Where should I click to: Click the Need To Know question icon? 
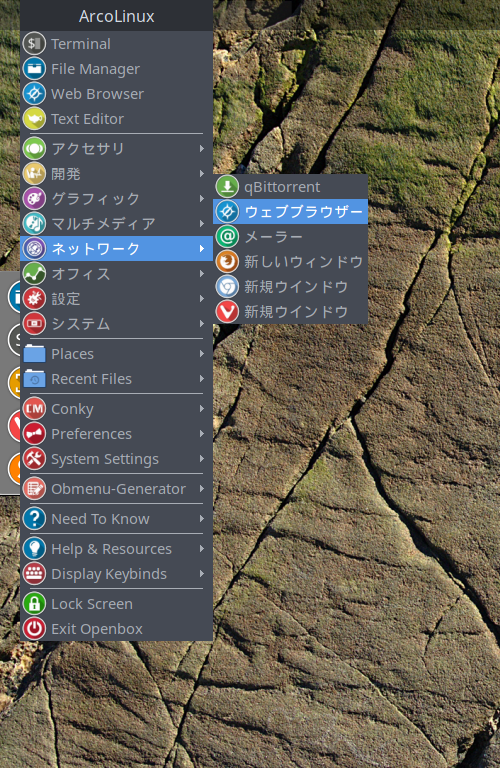pyautogui.click(x=34, y=518)
